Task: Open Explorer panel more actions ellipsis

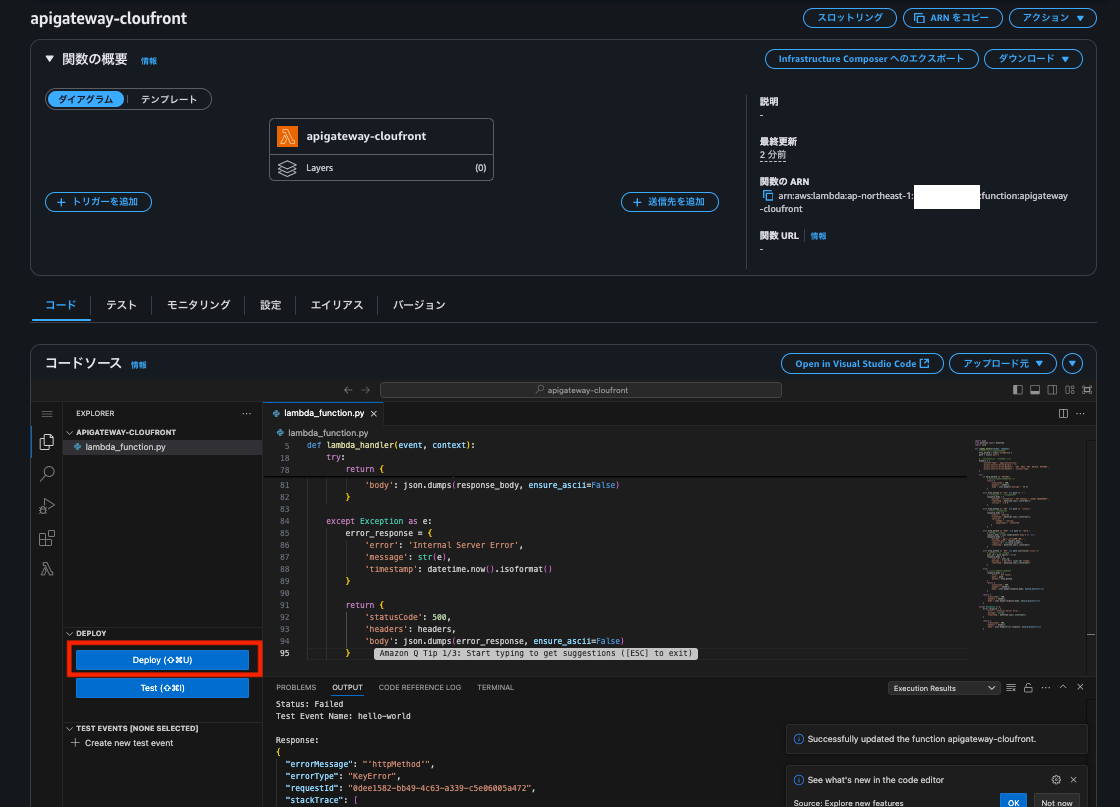Action: point(246,413)
